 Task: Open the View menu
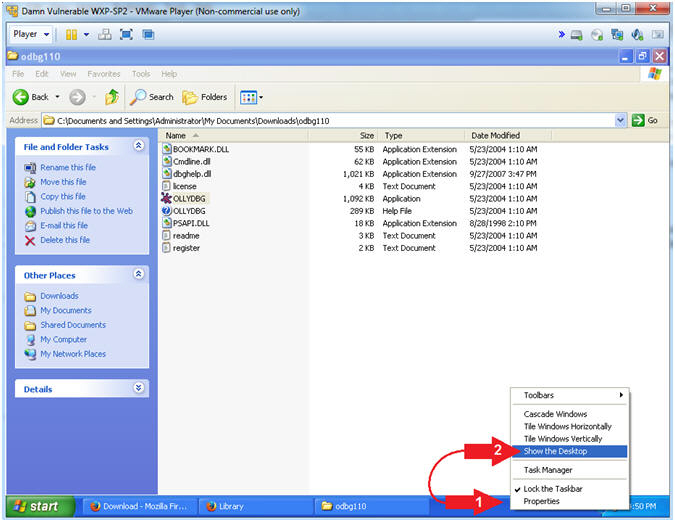point(68,74)
